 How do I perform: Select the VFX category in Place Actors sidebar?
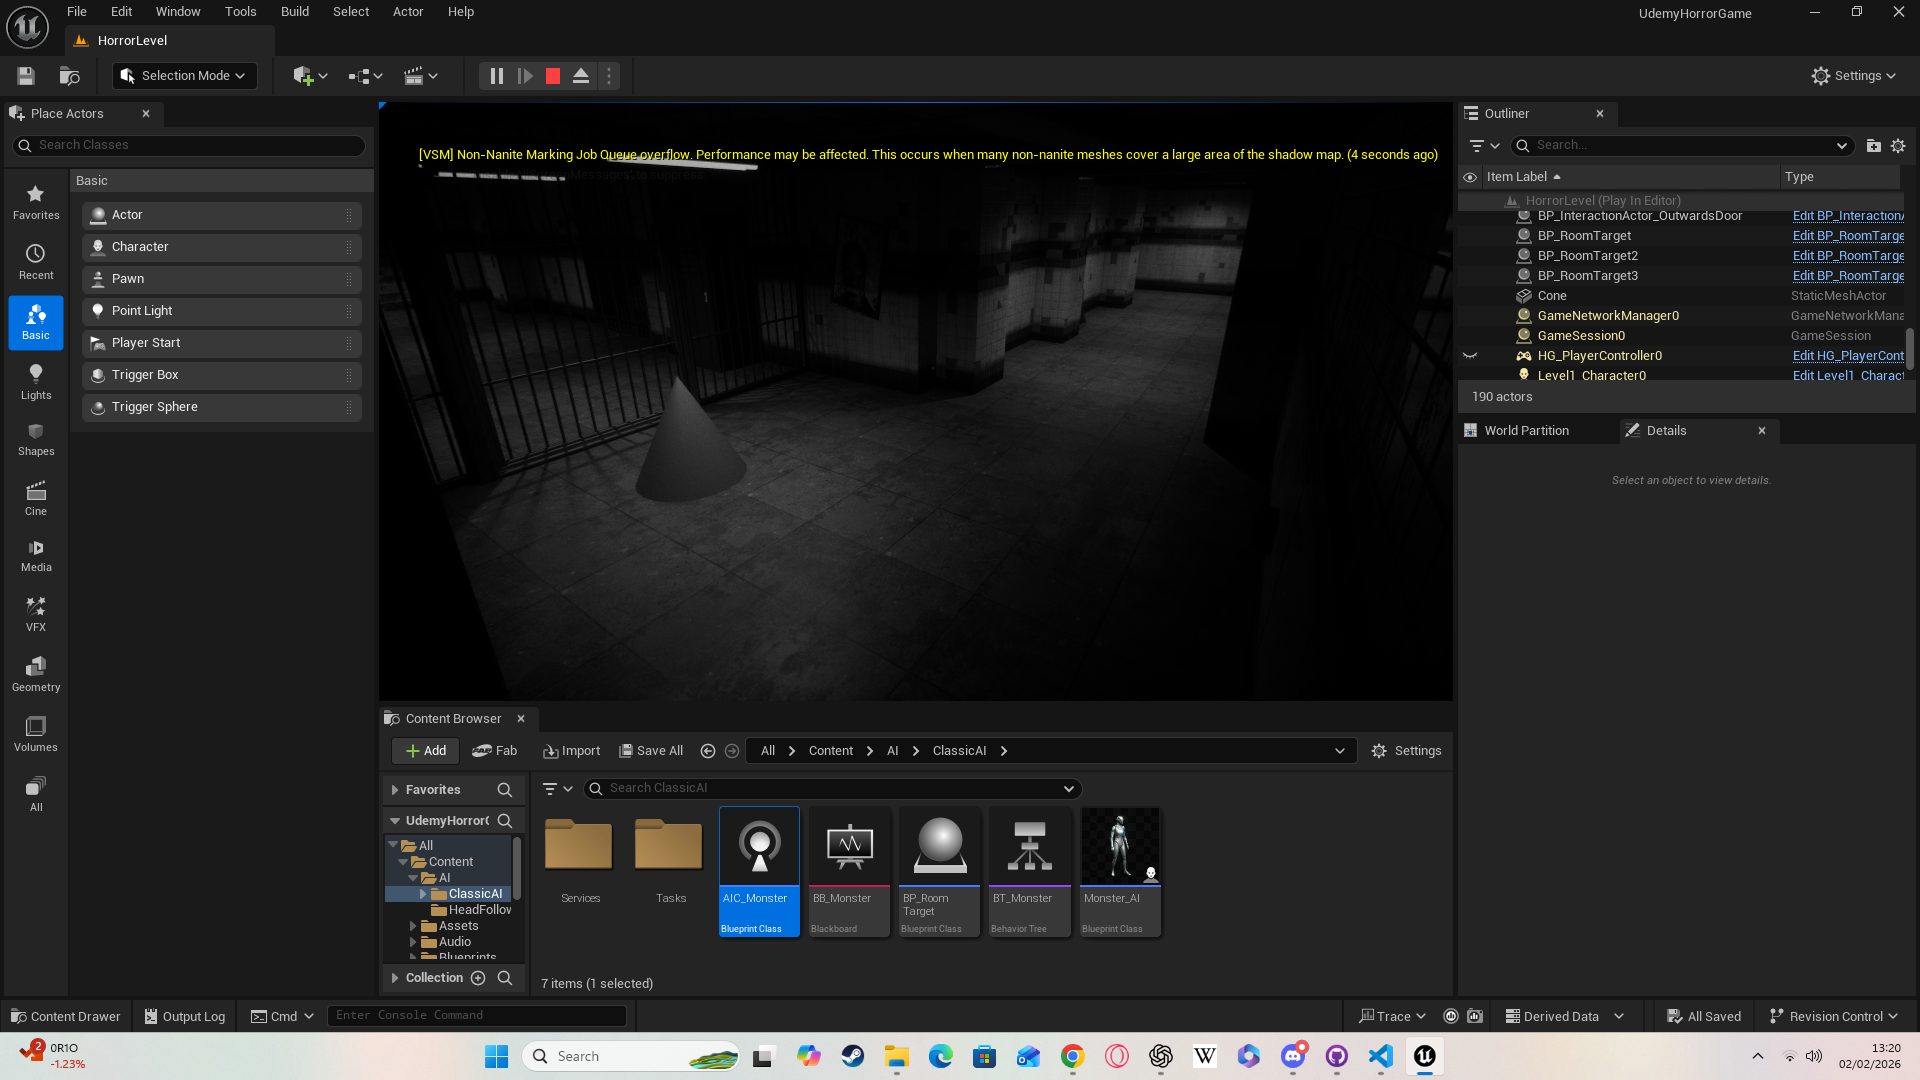36,613
